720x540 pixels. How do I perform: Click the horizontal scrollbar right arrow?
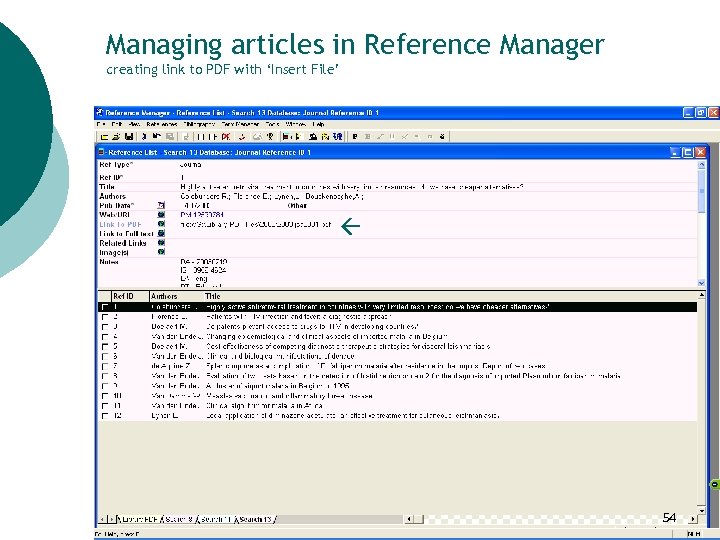coord(693,519)
